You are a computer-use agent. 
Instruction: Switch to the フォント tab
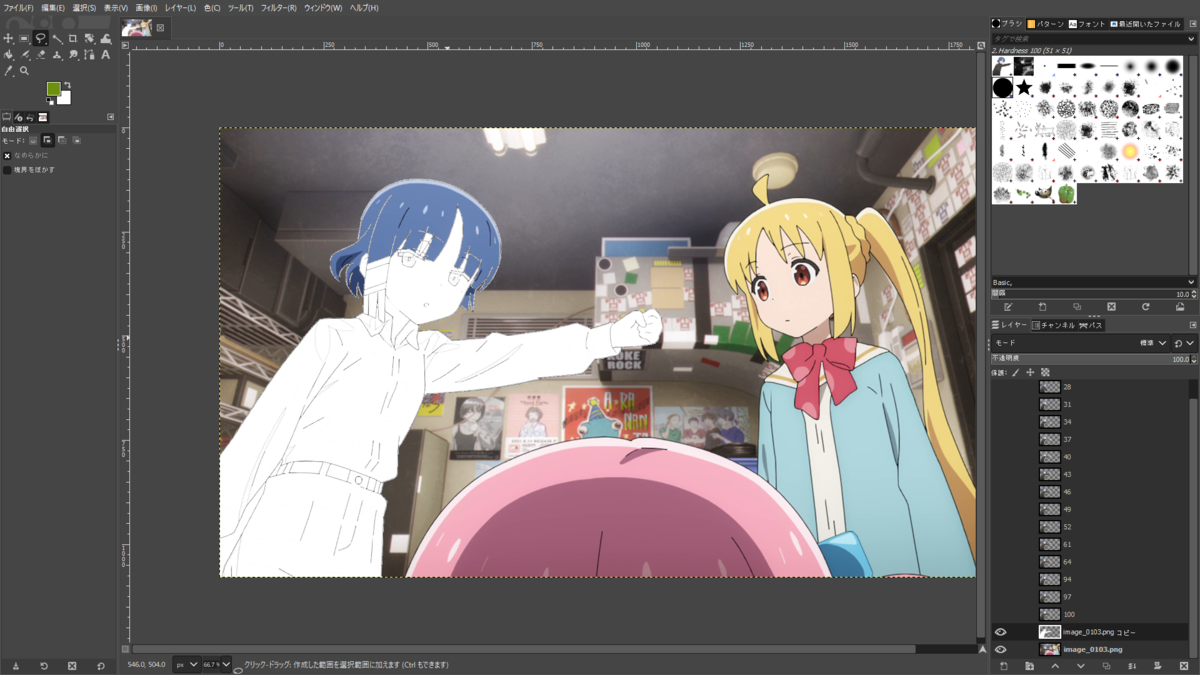point(1088,23)
